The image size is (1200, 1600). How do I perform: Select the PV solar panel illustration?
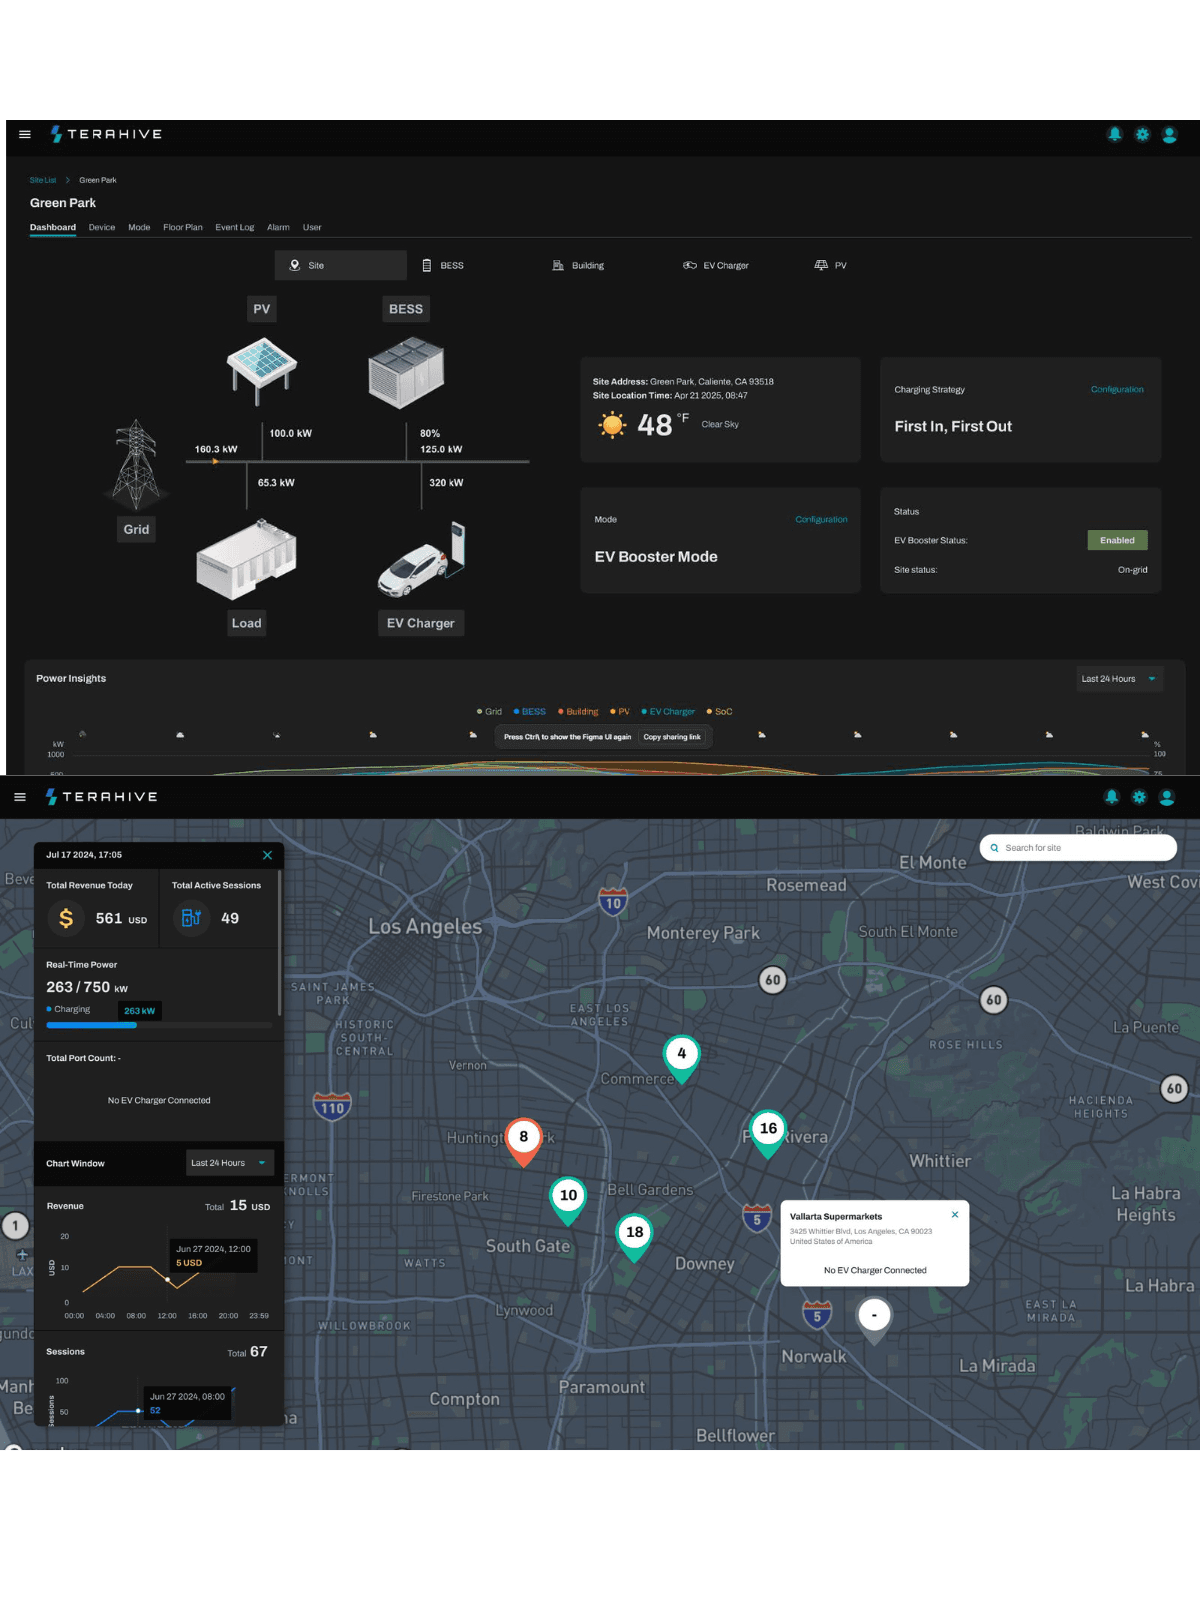coord(261,370)
